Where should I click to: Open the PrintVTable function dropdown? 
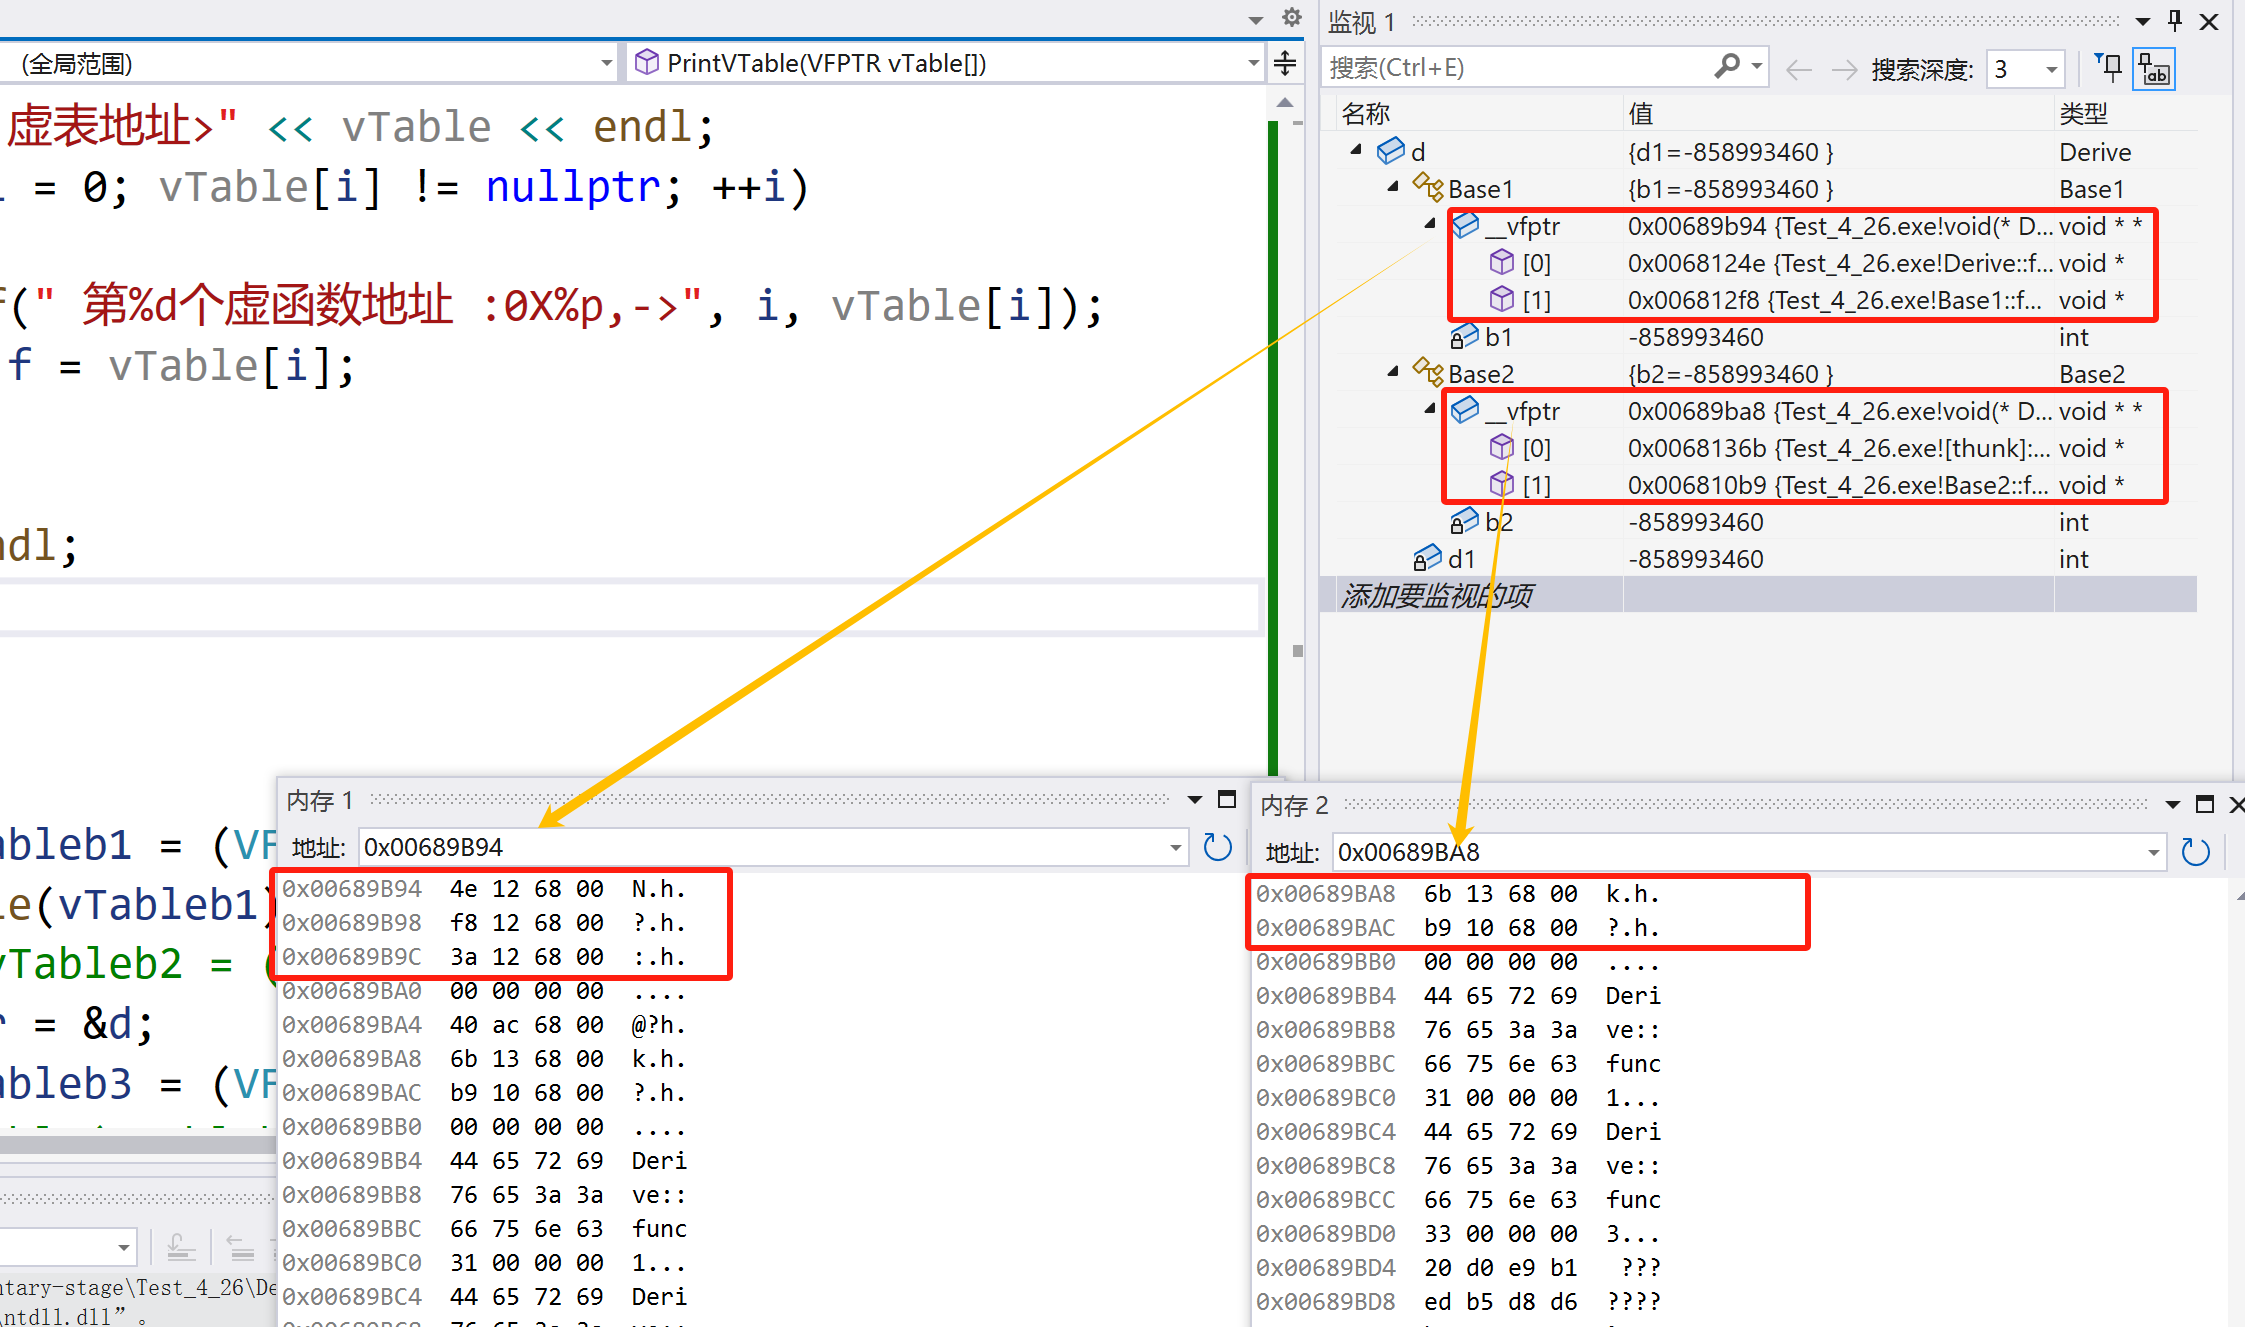[945, 63]
